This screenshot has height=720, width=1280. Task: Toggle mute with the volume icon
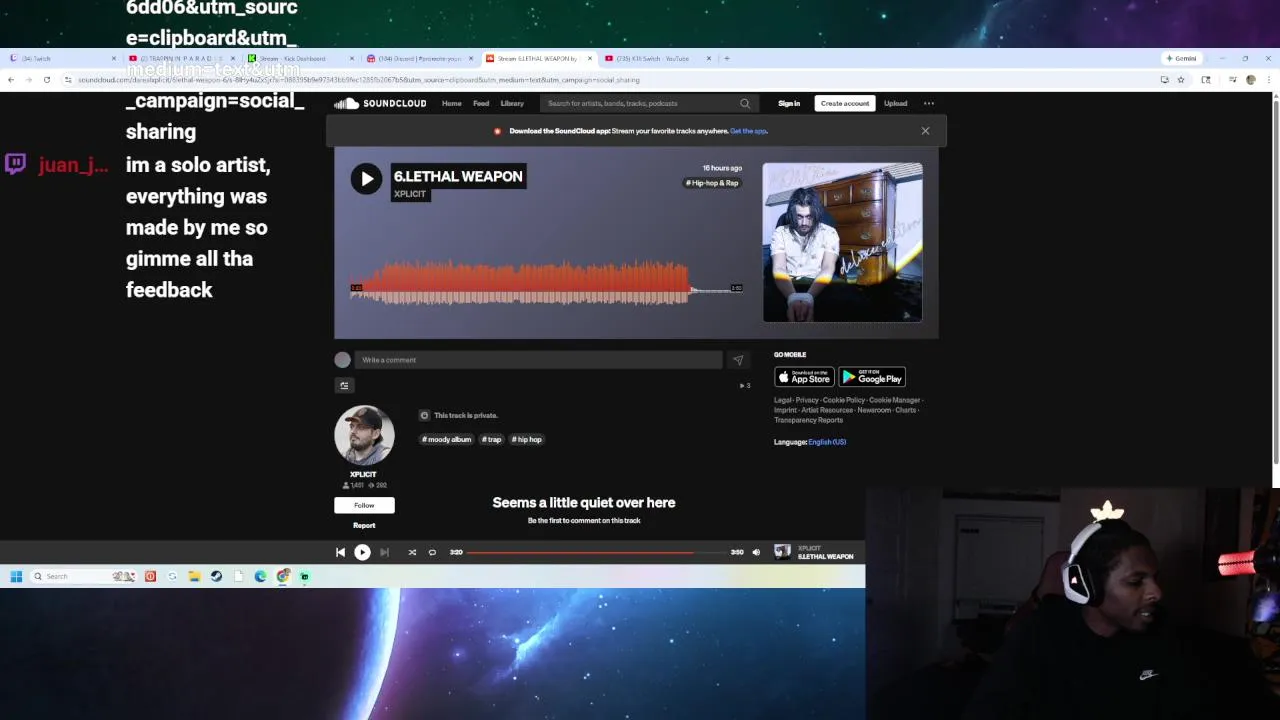pyautogui.click(x=756, y=552)
